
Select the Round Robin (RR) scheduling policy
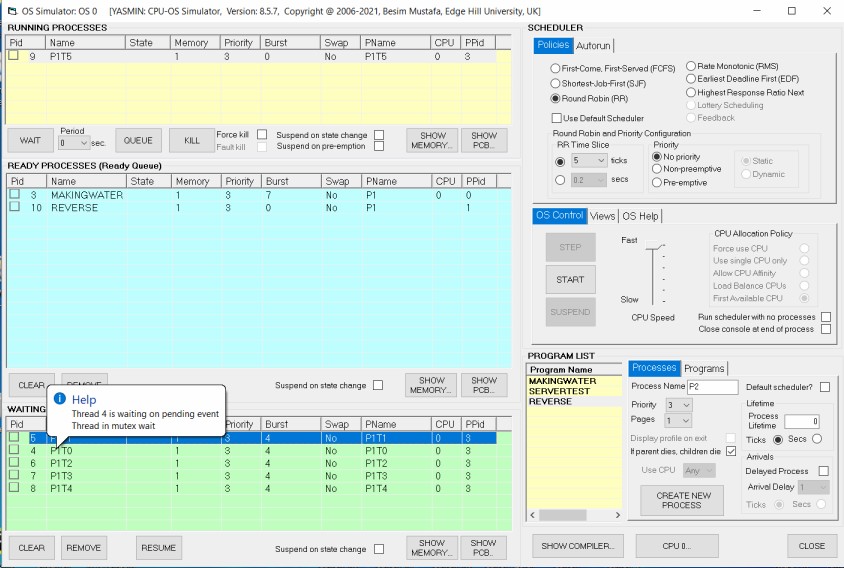[555, 99]
